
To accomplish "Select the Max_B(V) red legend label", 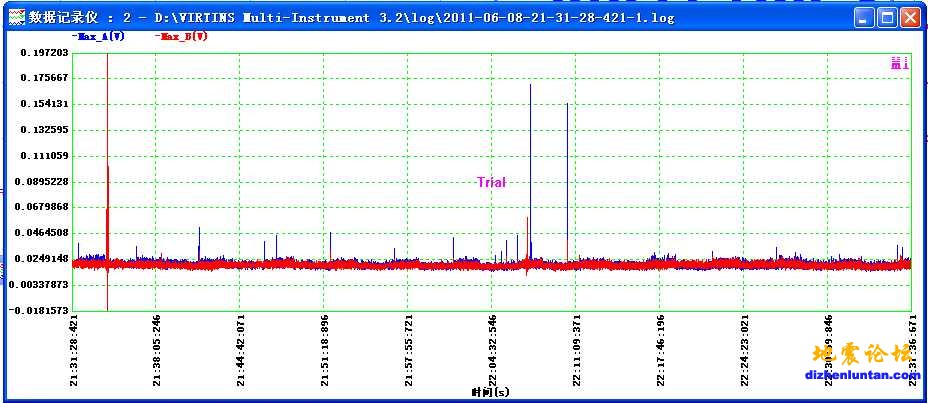I will [181, 36].
